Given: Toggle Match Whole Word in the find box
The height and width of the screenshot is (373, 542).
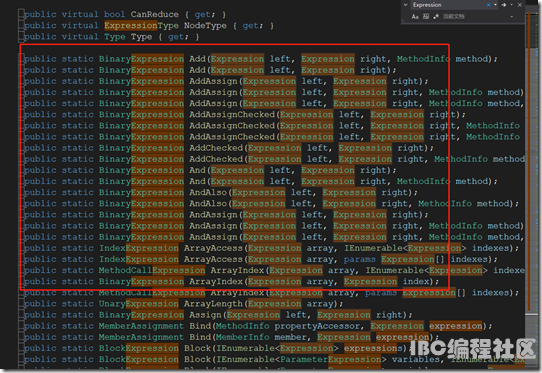Looking at the screenshot, I should coord(426,16).
